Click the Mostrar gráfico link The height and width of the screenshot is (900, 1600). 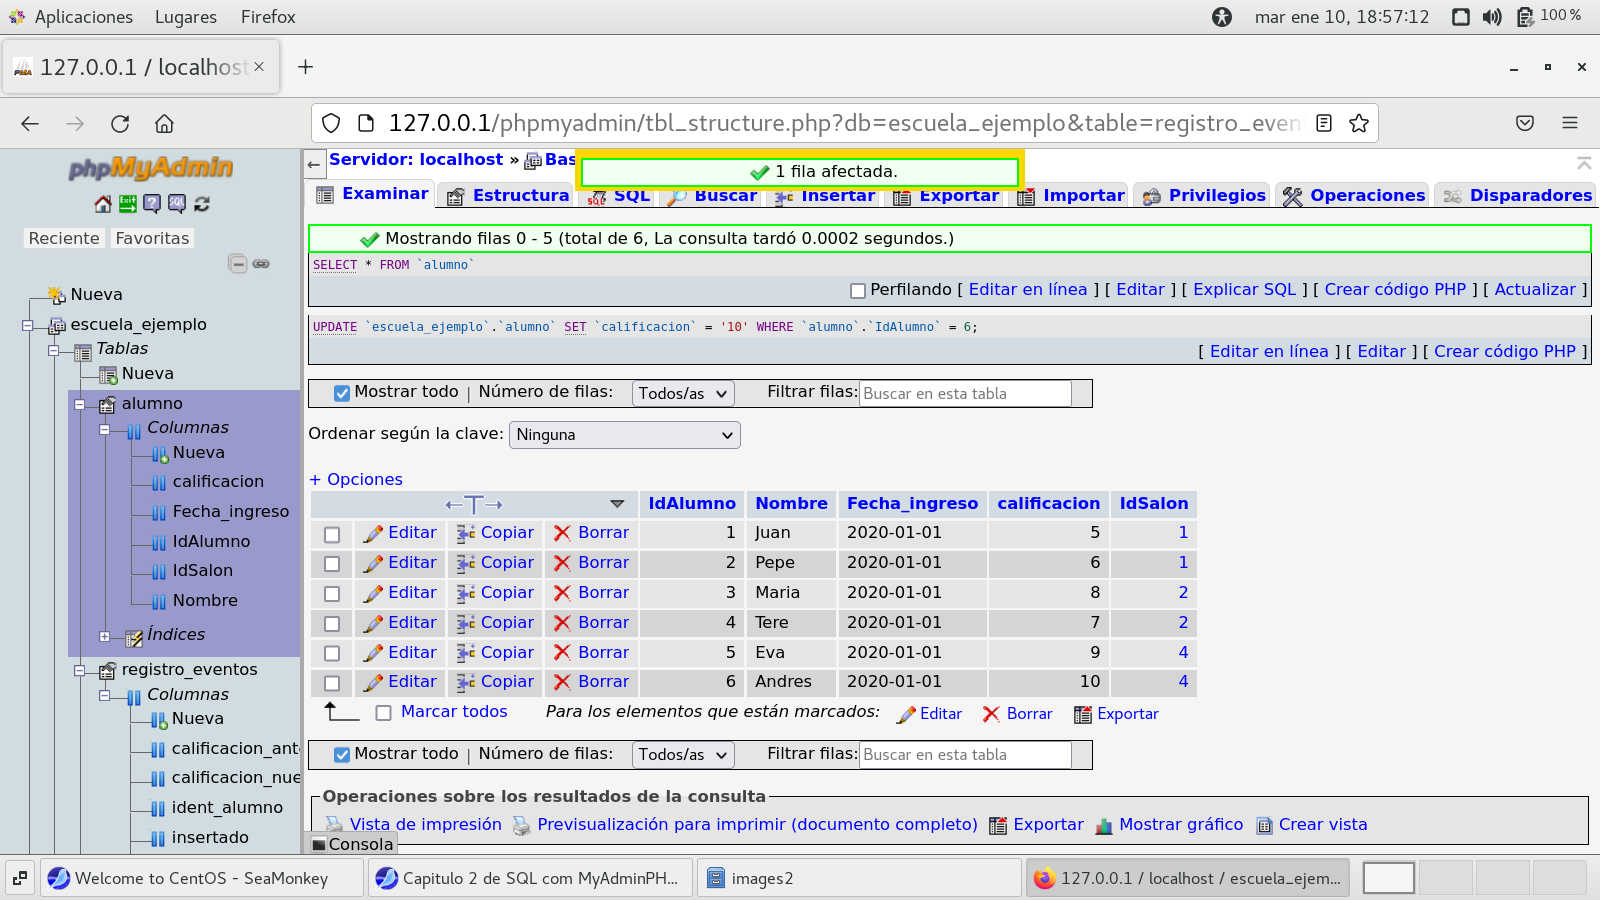pyautogui.click(x=1180, y=825)
